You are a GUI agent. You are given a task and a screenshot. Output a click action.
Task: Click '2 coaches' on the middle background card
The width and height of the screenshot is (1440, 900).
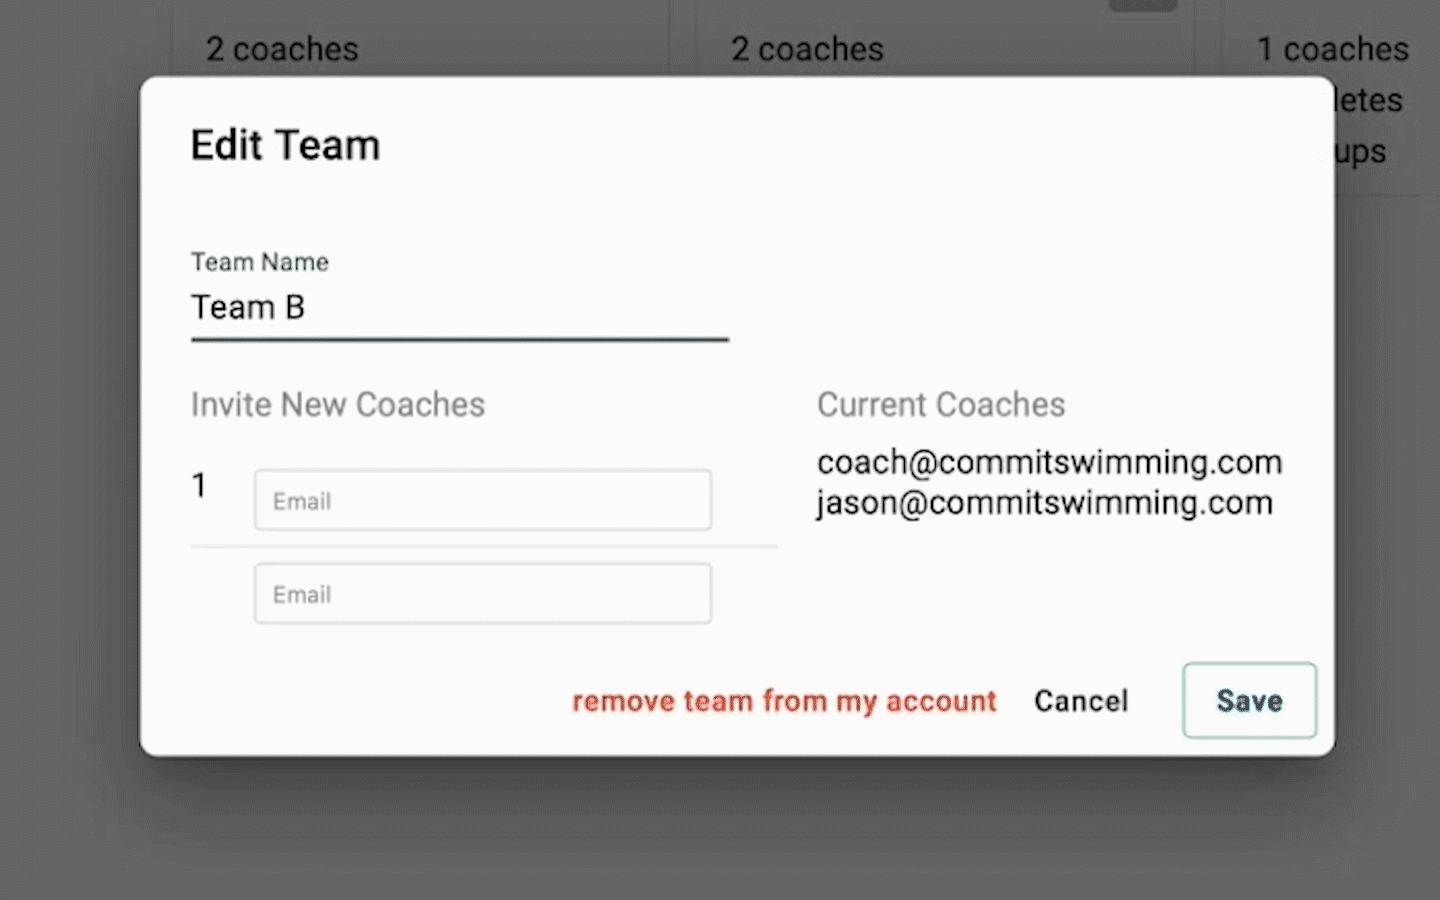[x=807, y=49]
